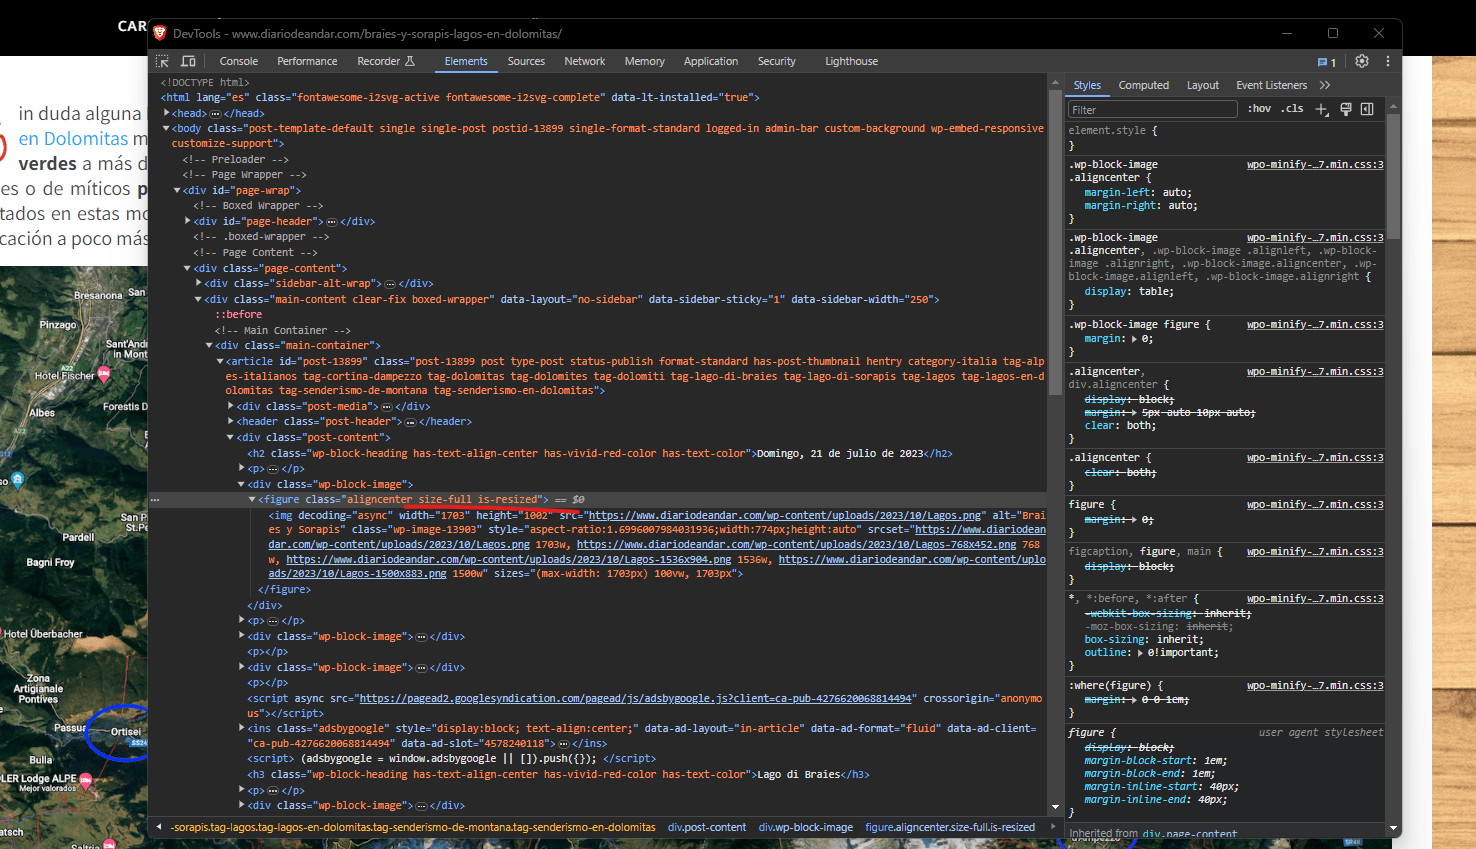Open CSS source link for .wp-block-image figure rule
1476x849 pixels.
1315,324
